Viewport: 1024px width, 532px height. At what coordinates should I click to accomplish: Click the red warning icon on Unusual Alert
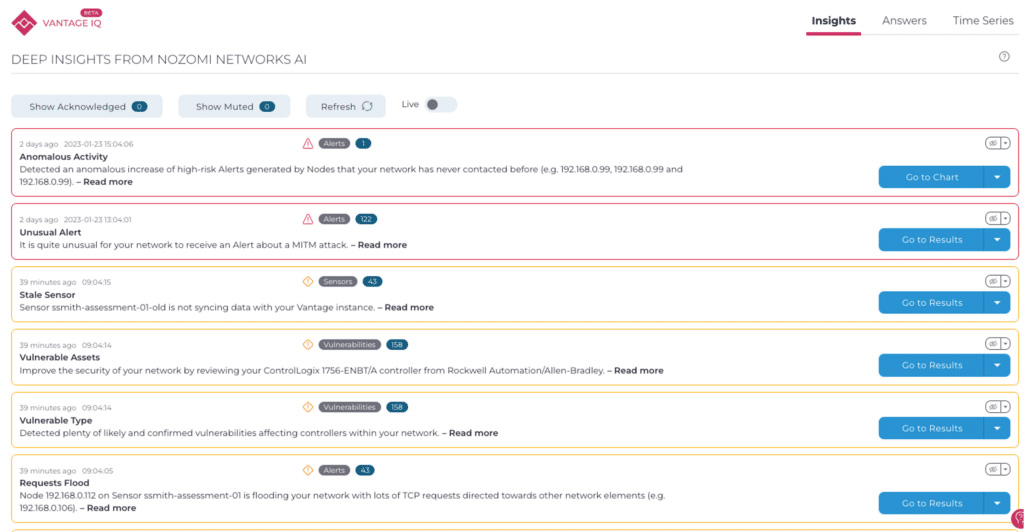[308, 219]
